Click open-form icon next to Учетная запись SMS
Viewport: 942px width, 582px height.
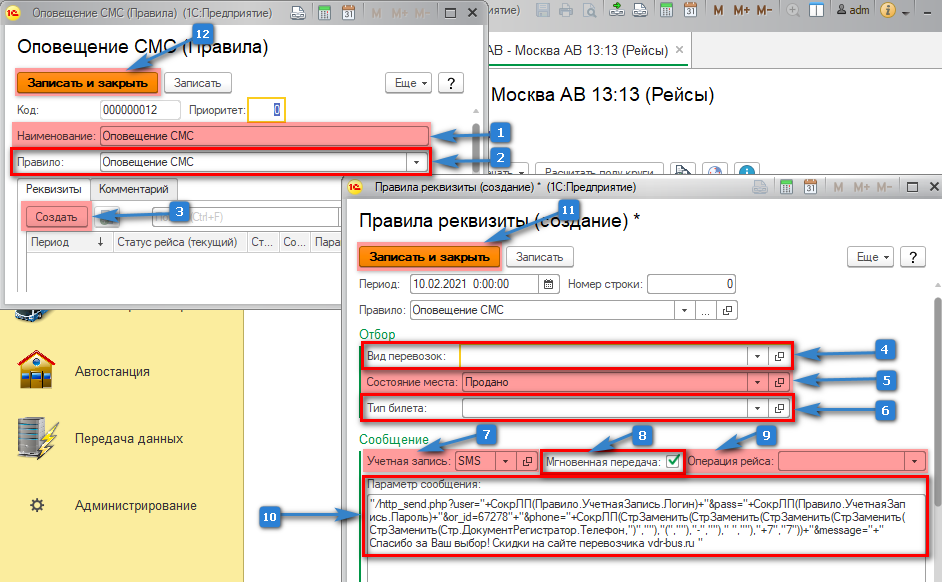coord(527,461)
